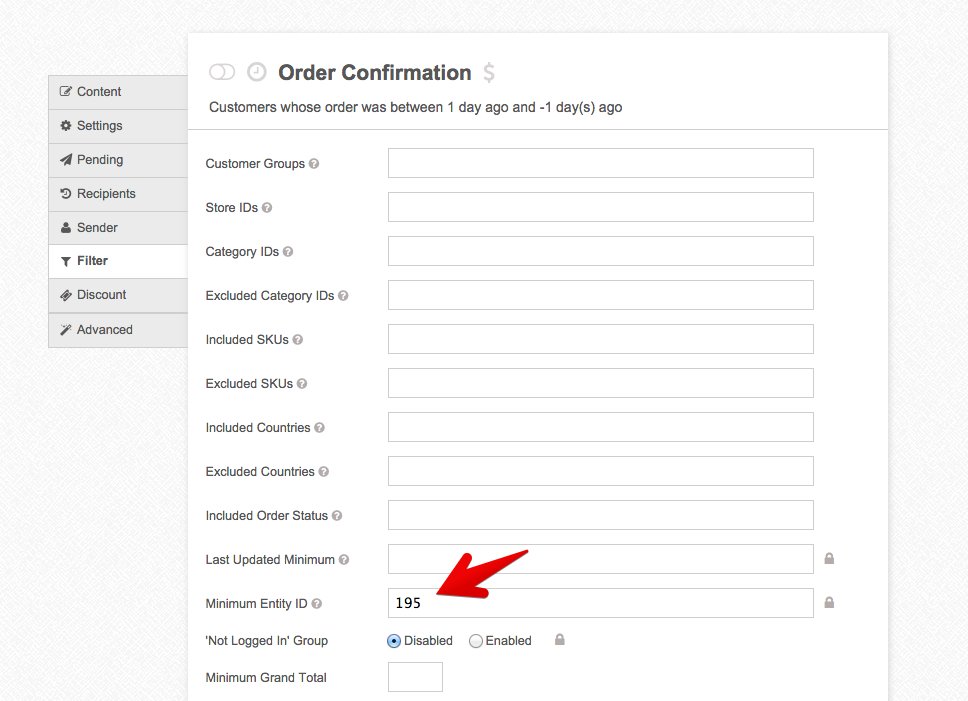Switch to the Settings tab

click(x=118, y=126)
